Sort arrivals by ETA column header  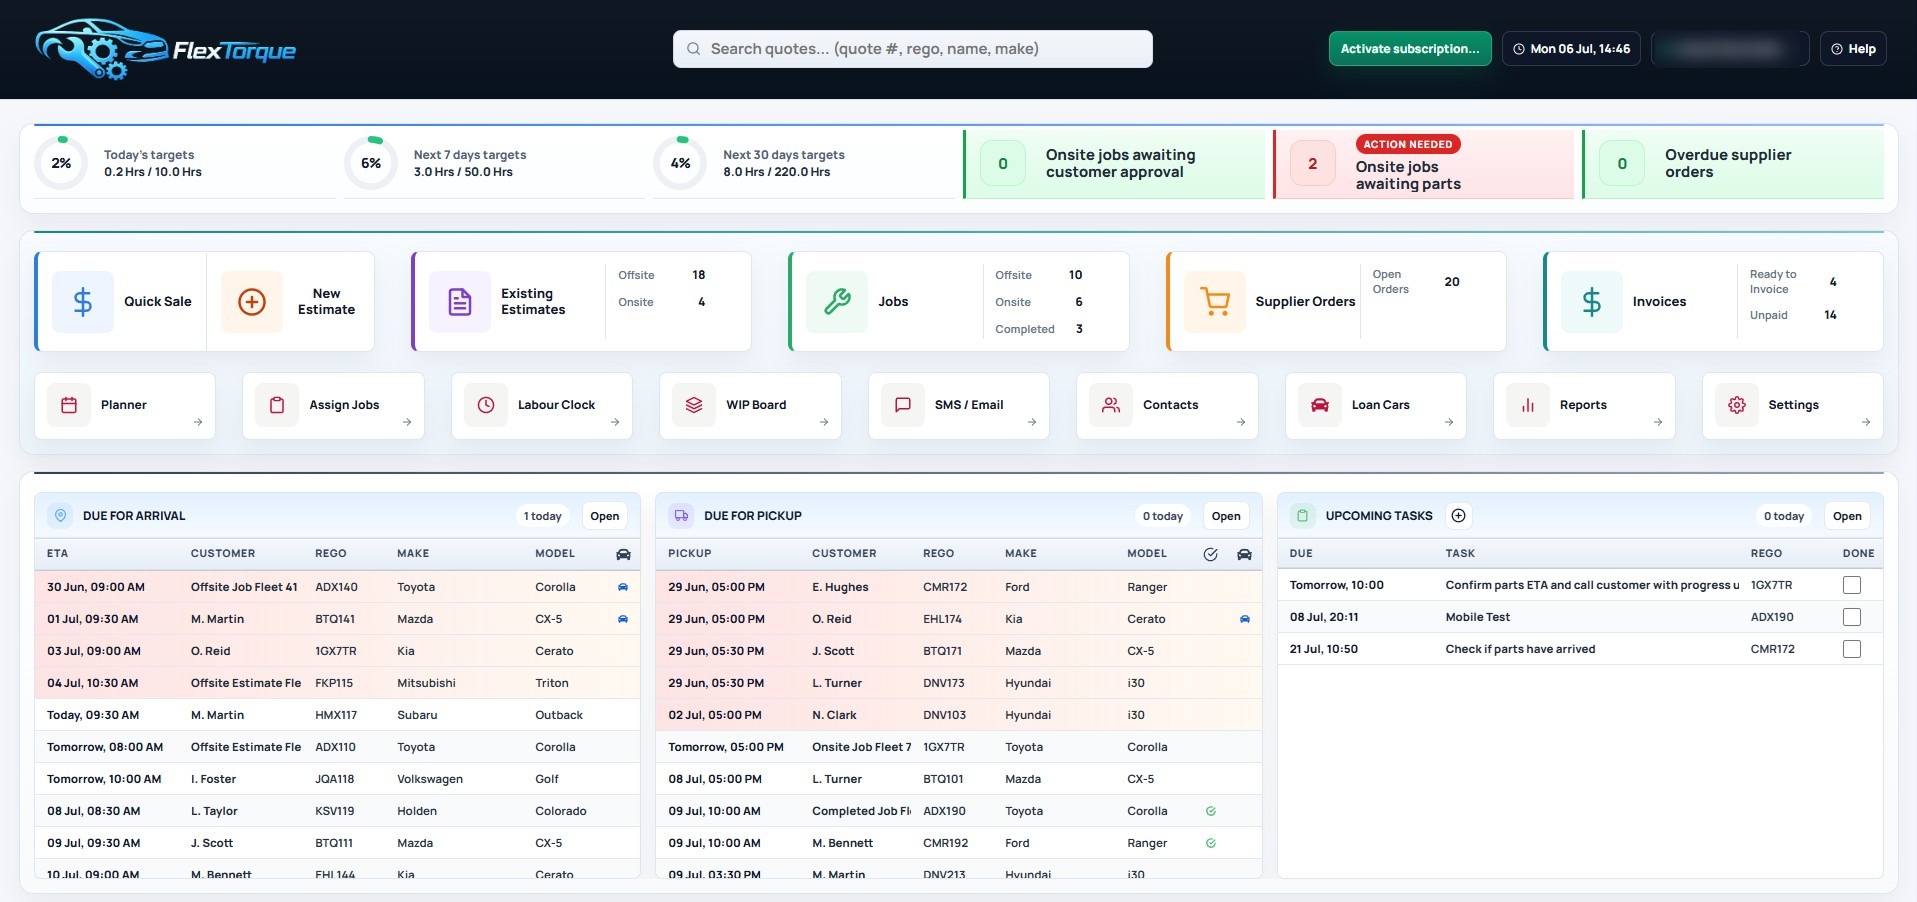[58, 553]
